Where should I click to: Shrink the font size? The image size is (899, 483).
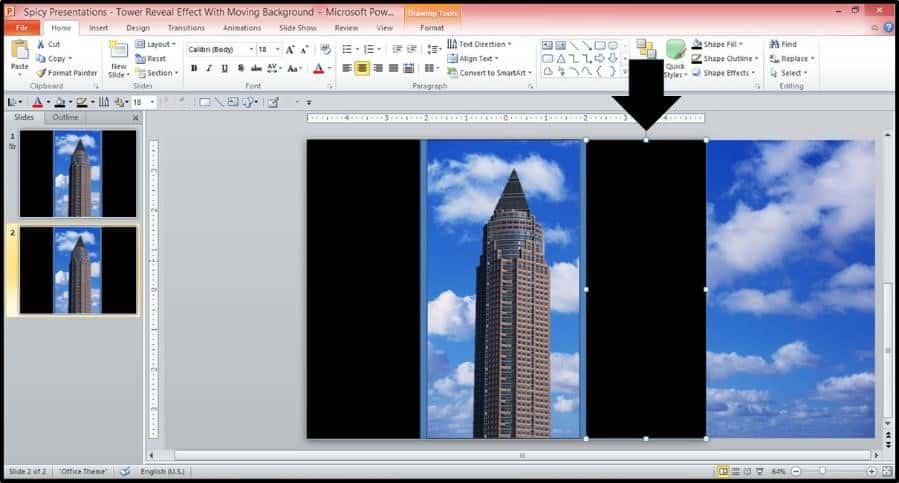[x=304, y=49]
